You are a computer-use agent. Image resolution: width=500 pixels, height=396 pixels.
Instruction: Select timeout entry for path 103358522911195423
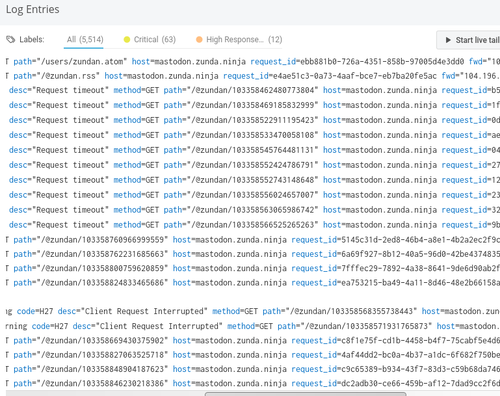(253, 120)
